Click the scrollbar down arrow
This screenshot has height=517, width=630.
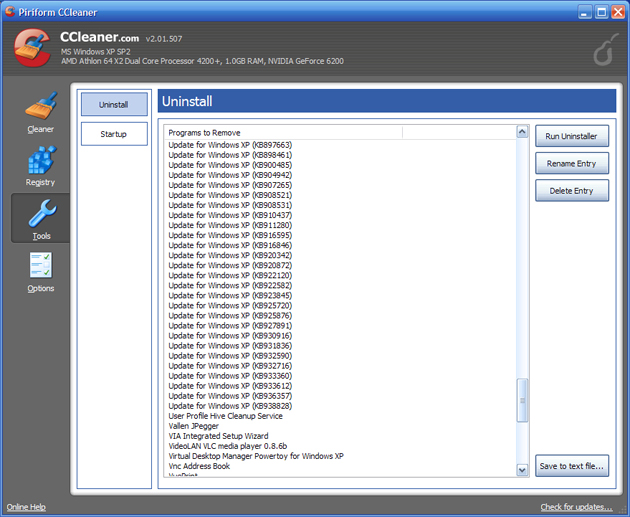coord(522,470)
